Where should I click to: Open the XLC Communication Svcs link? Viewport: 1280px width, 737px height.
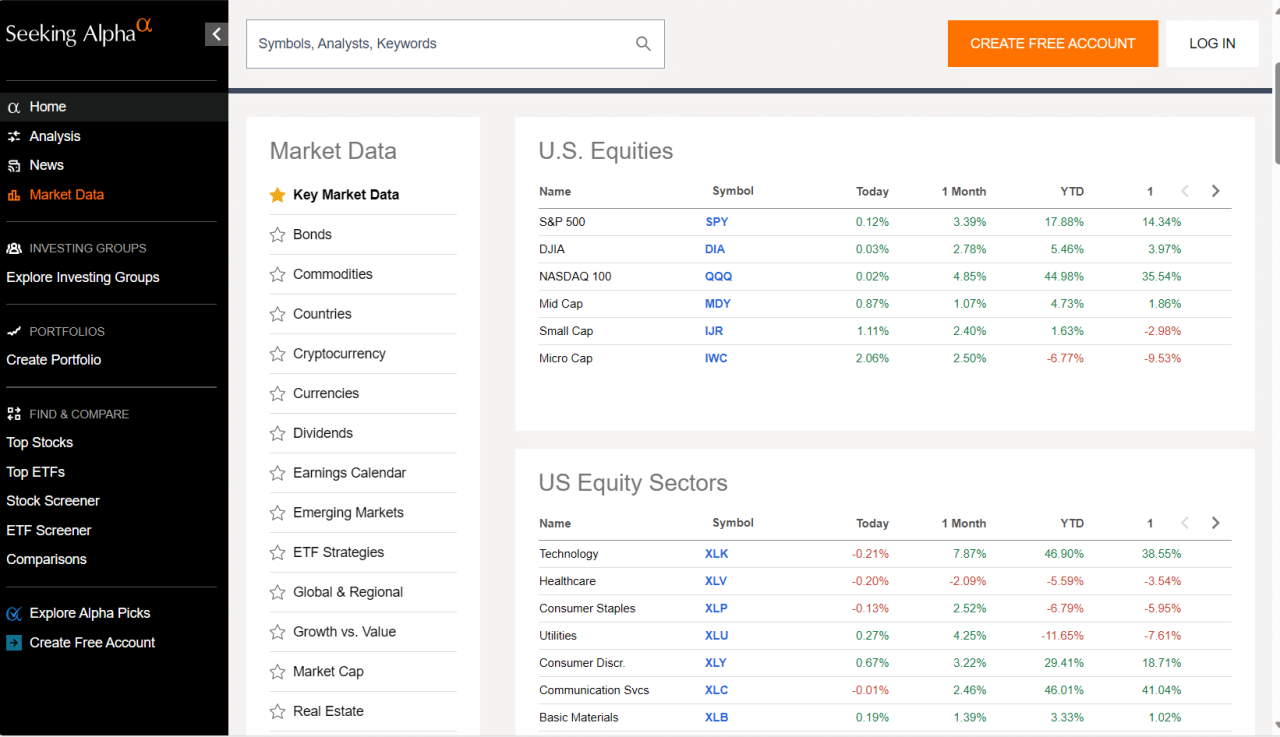point(716,690)
